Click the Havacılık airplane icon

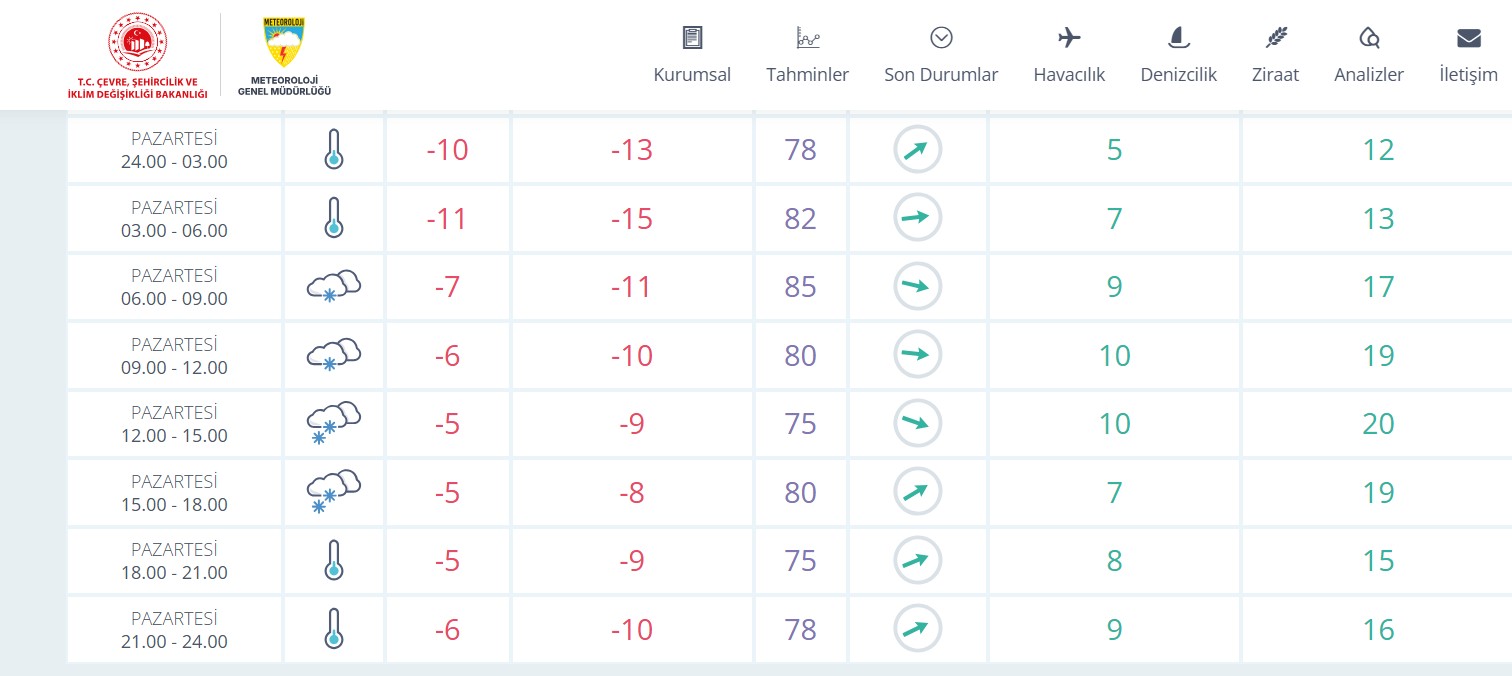coord(1069,38)
